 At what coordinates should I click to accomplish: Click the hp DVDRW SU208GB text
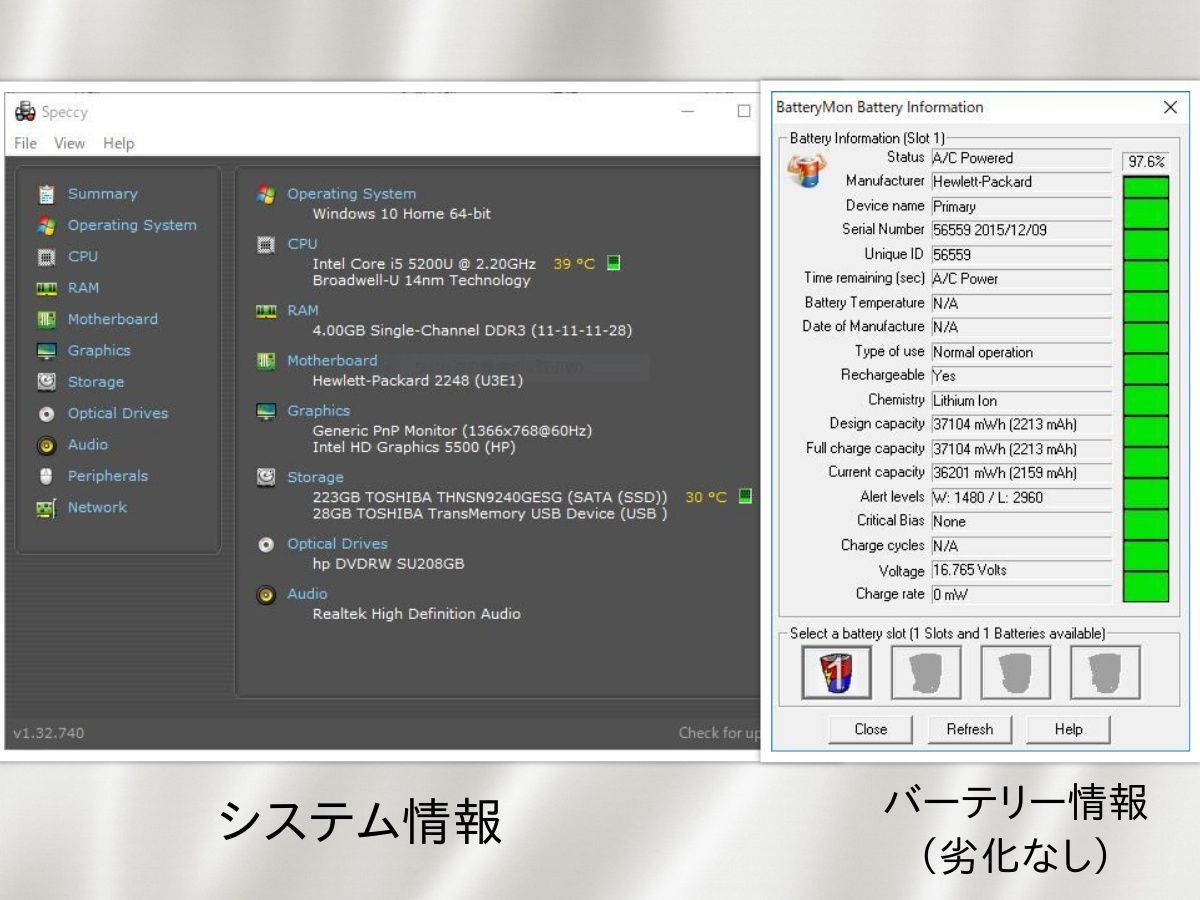point(388,564)
